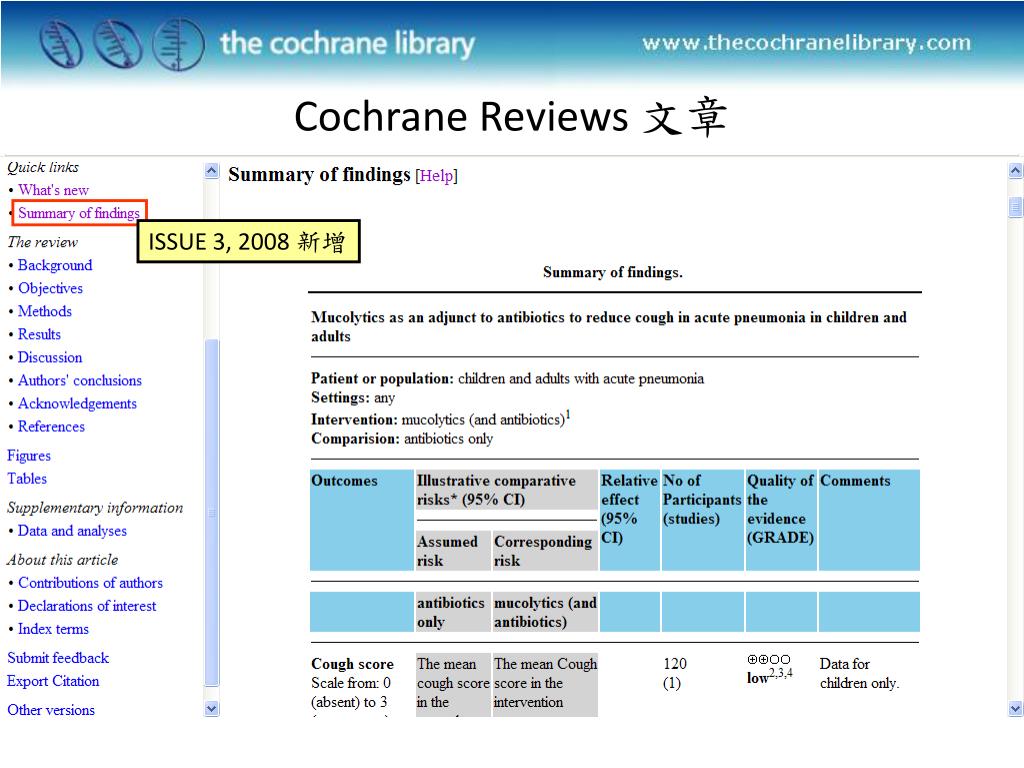Go to the Background section
Viewport: 1024px width, 768px height.
pos(55,265)
